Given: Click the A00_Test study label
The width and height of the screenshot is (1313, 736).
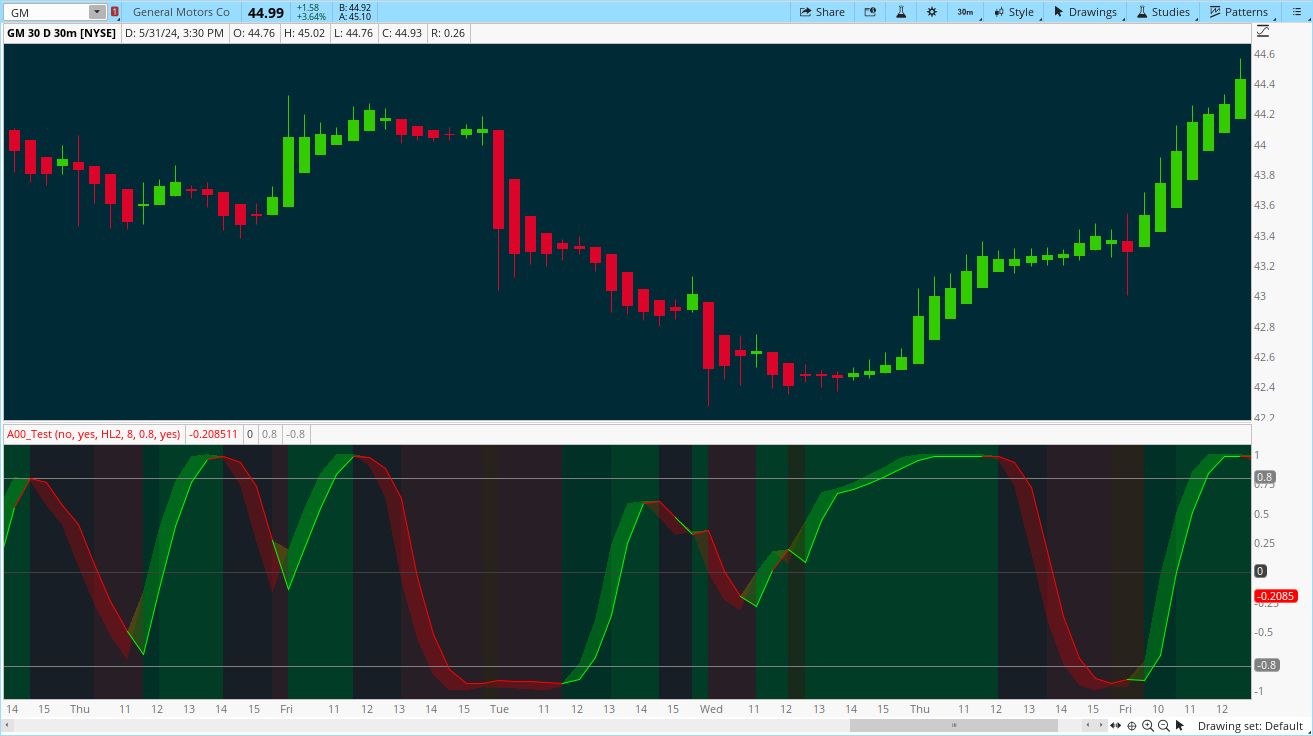Looking at the screenshot, I should pos(93,434).
